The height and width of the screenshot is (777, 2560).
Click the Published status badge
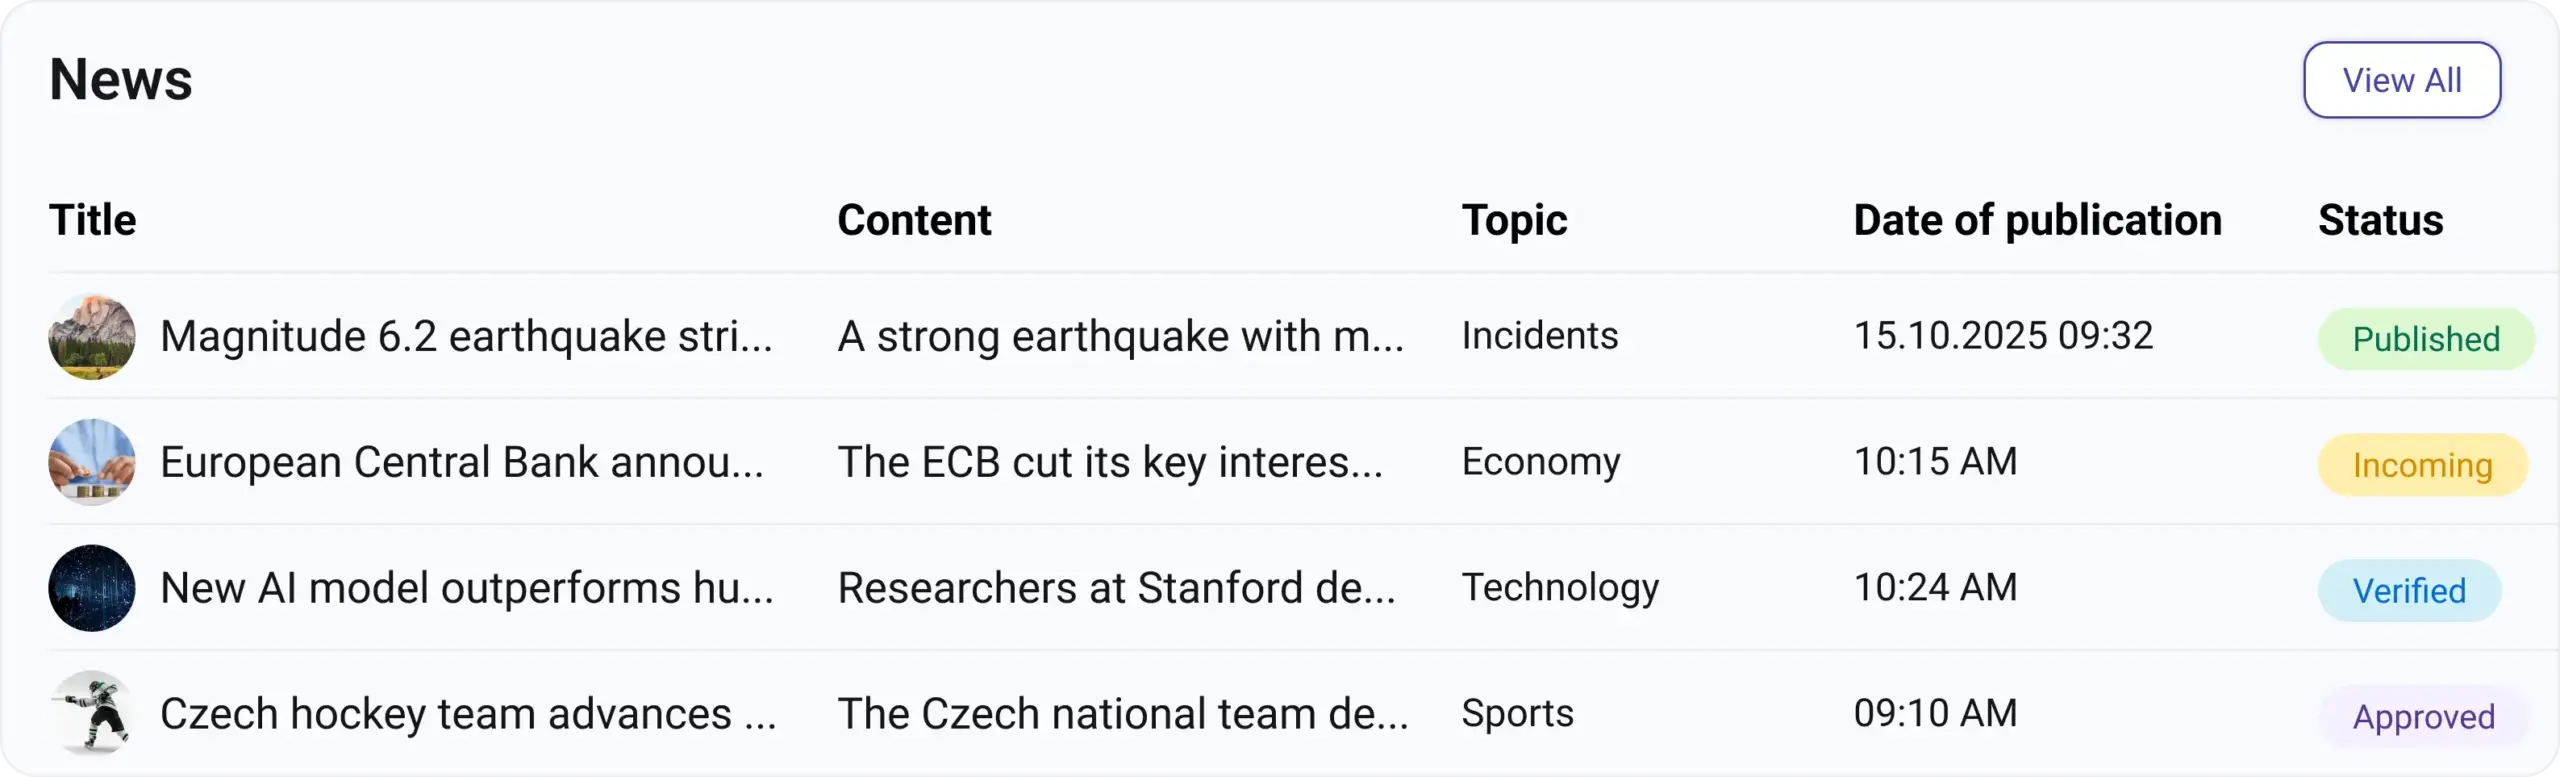pos(2425,339)
